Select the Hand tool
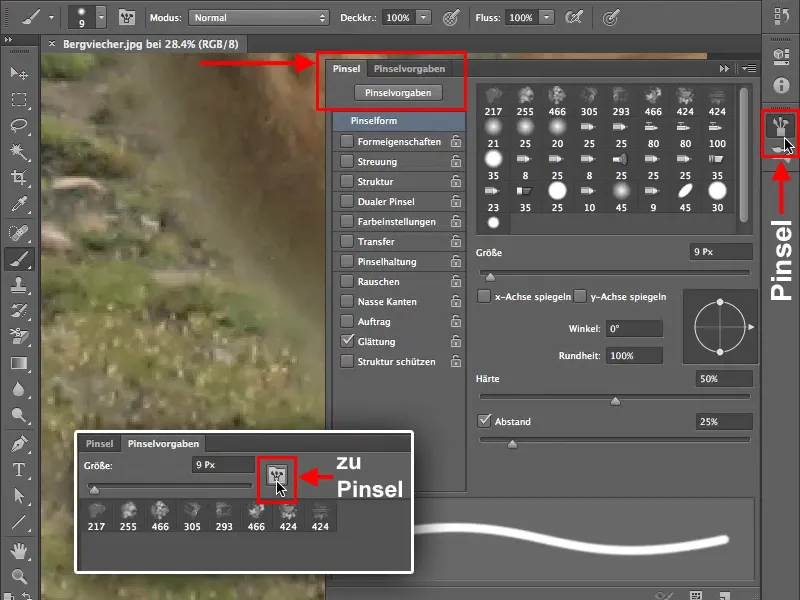Viewport: 800px width, 600px height. pyautogui.click(x=19, y=551)
